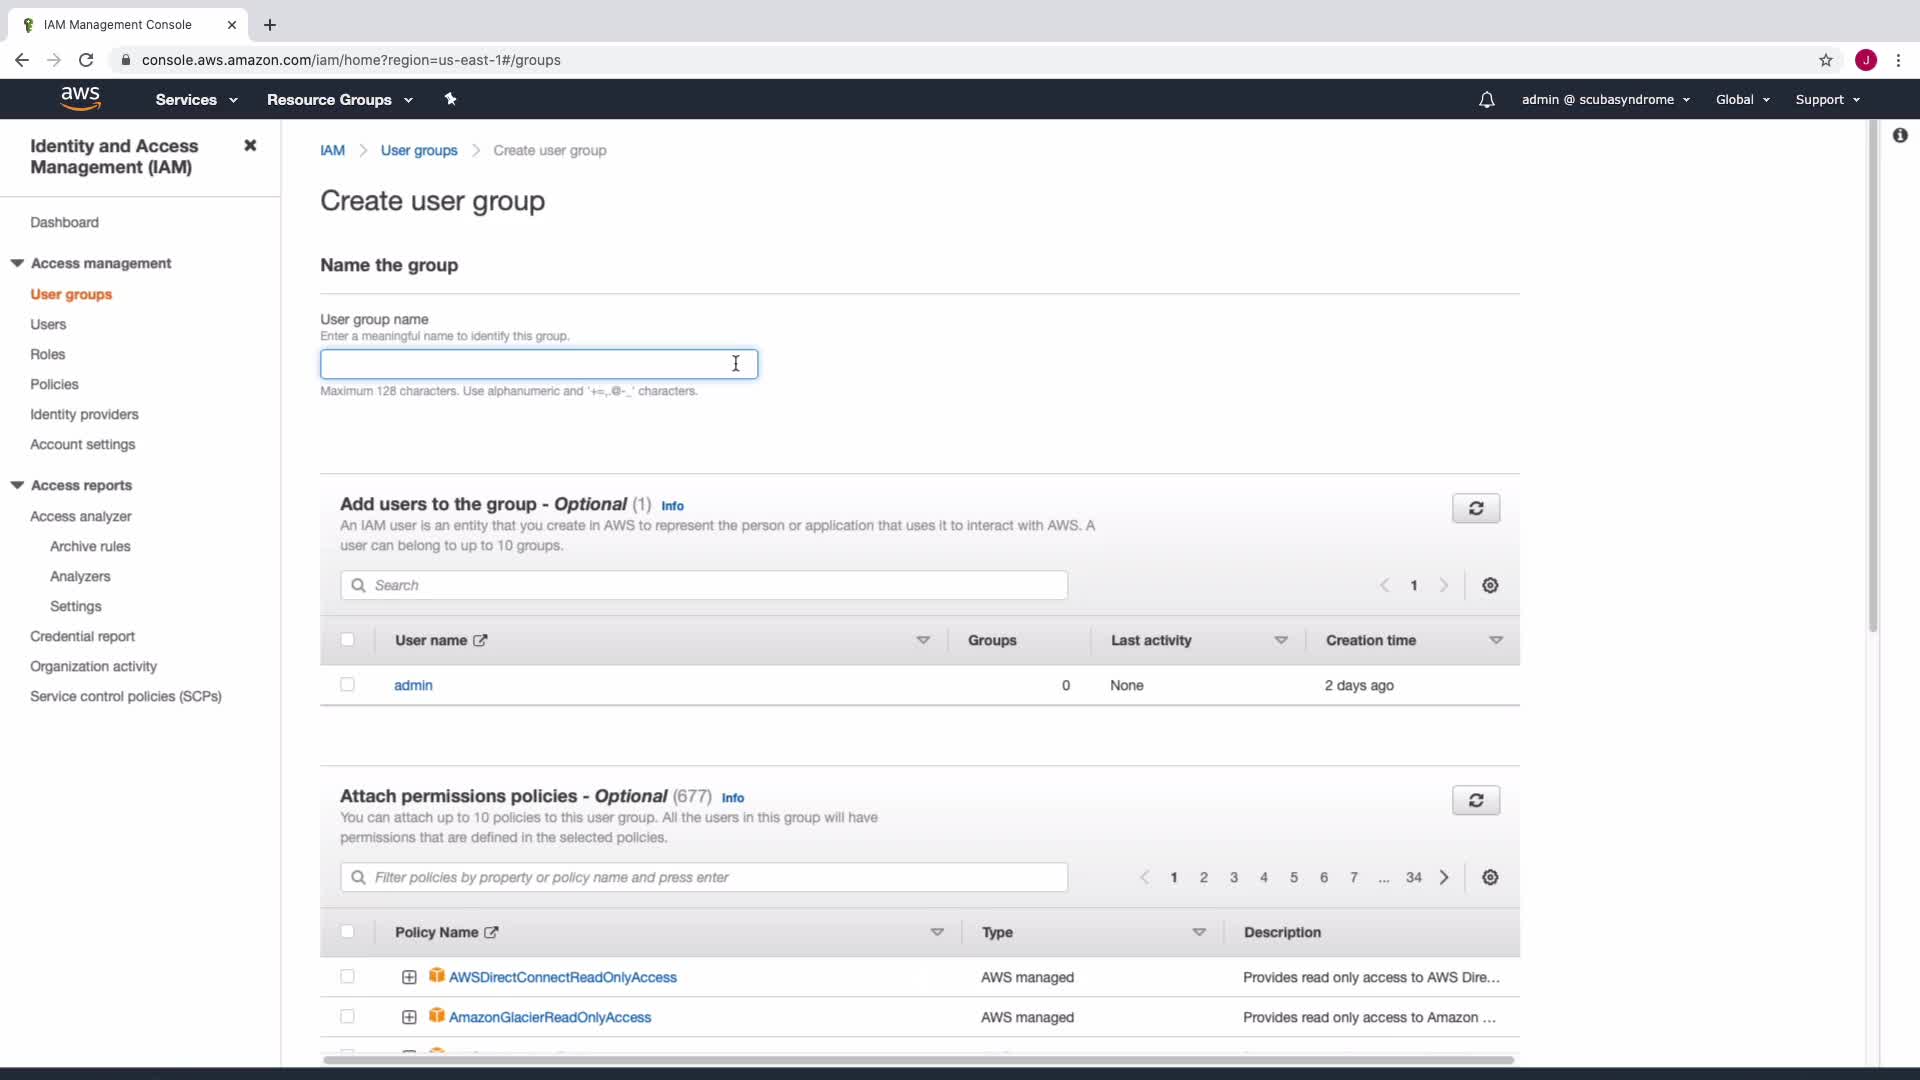Open the Support menu

(x=1827, y=100)
